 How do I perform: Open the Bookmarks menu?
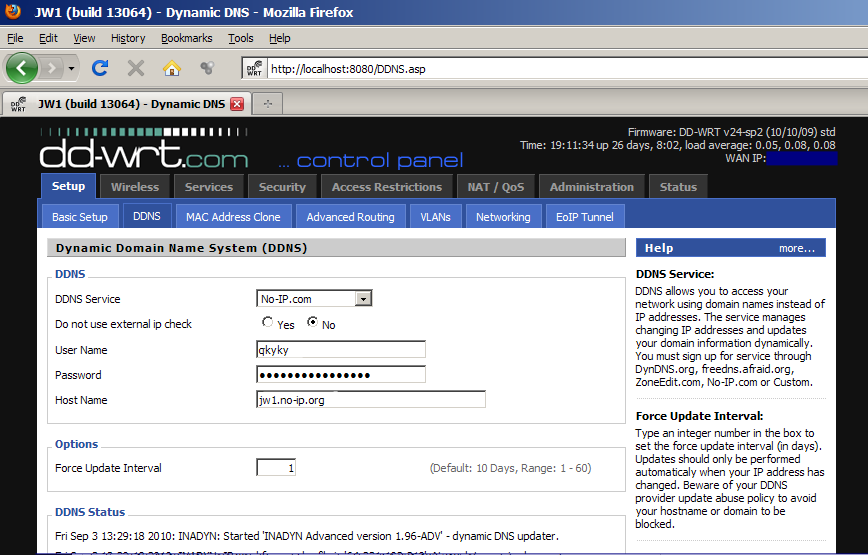click(x=187, y=38)
